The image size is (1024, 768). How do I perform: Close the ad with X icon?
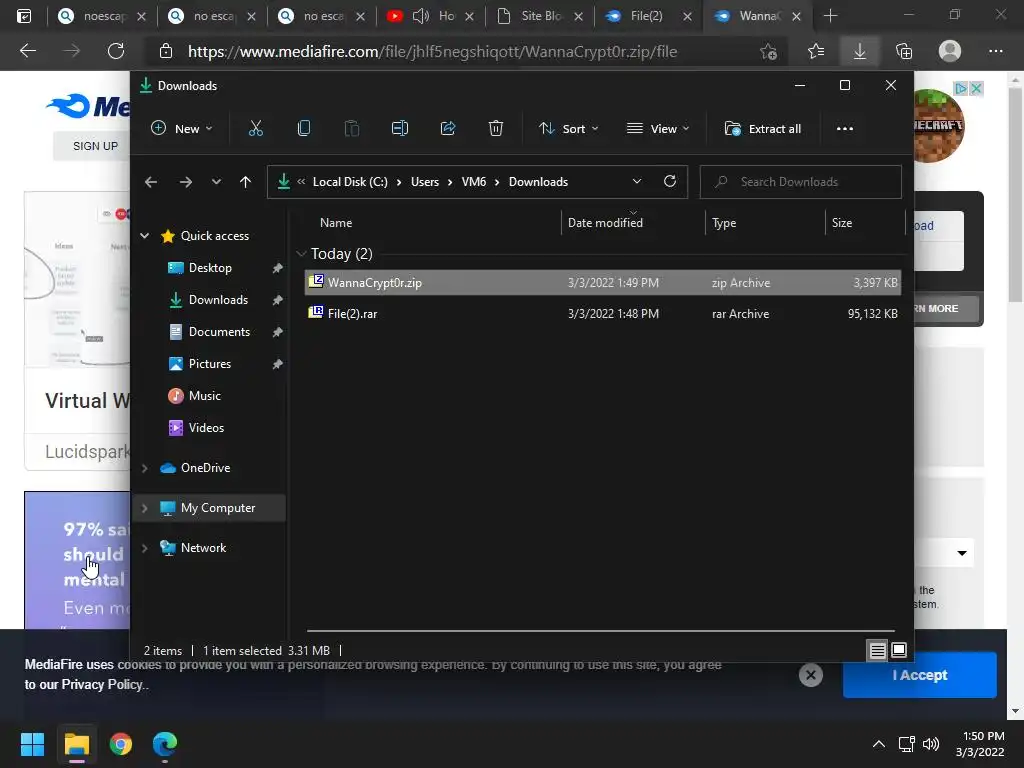pyautogui.click(x=976, y=88)
